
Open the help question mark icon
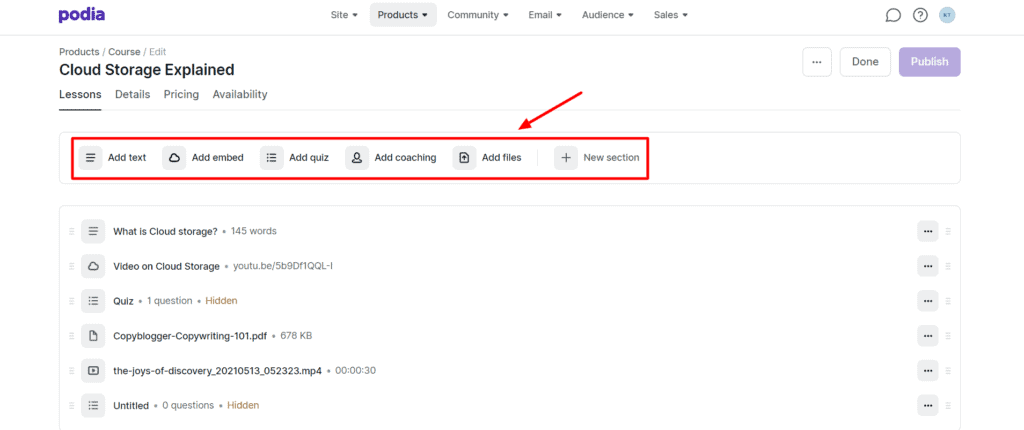[x=920, y=15]
